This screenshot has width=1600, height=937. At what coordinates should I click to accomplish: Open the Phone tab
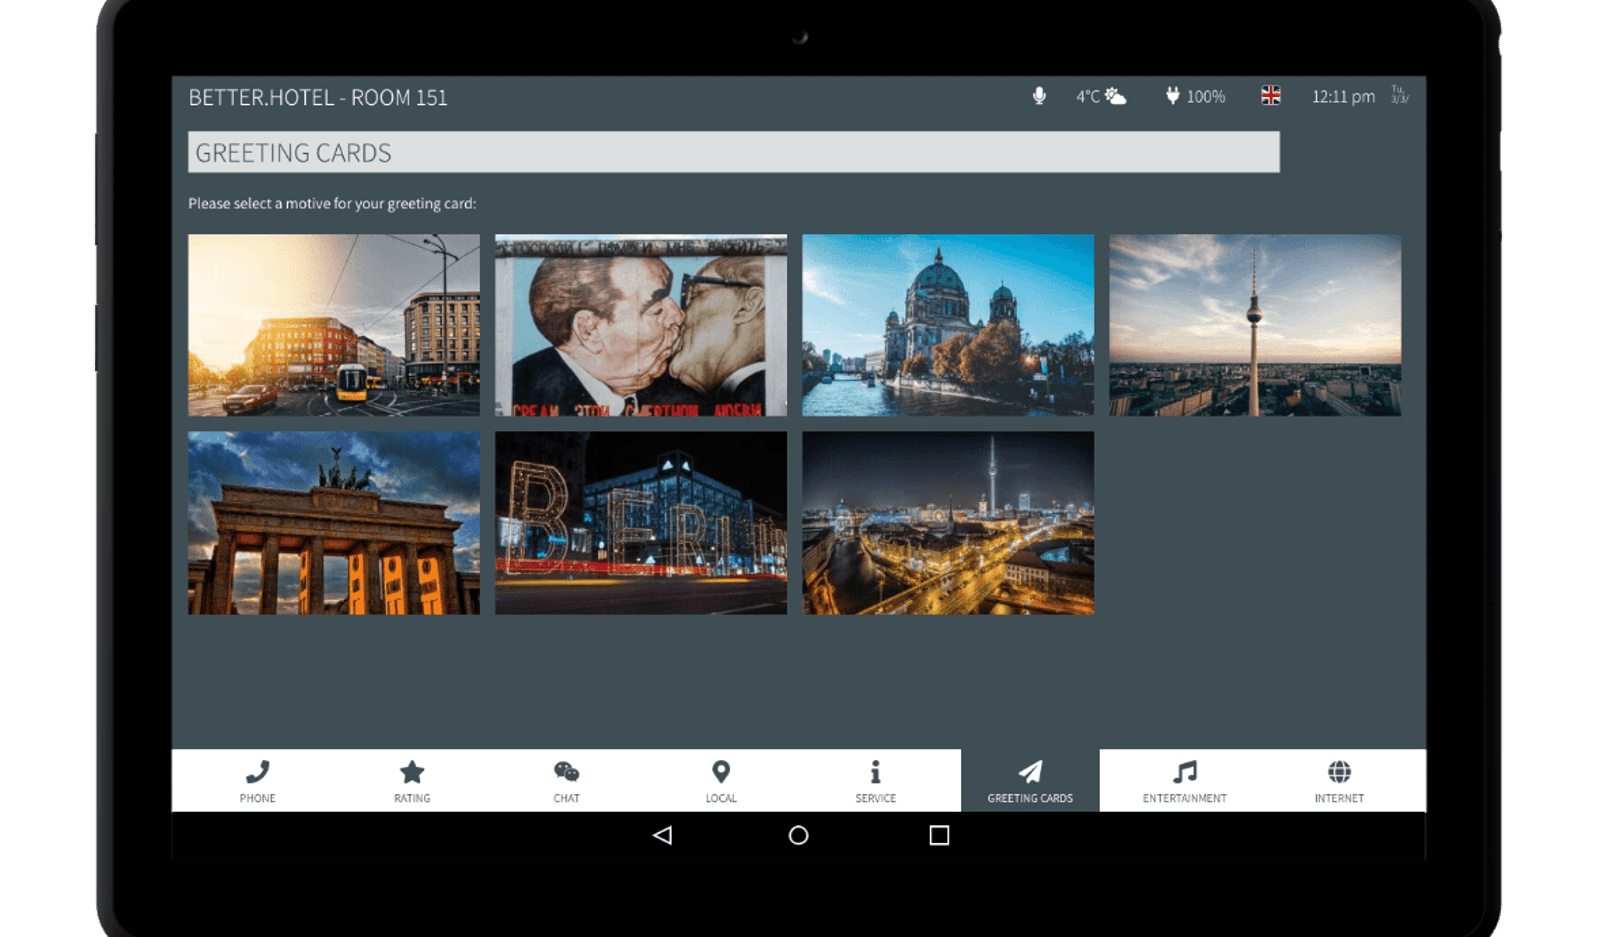(257, 781)
